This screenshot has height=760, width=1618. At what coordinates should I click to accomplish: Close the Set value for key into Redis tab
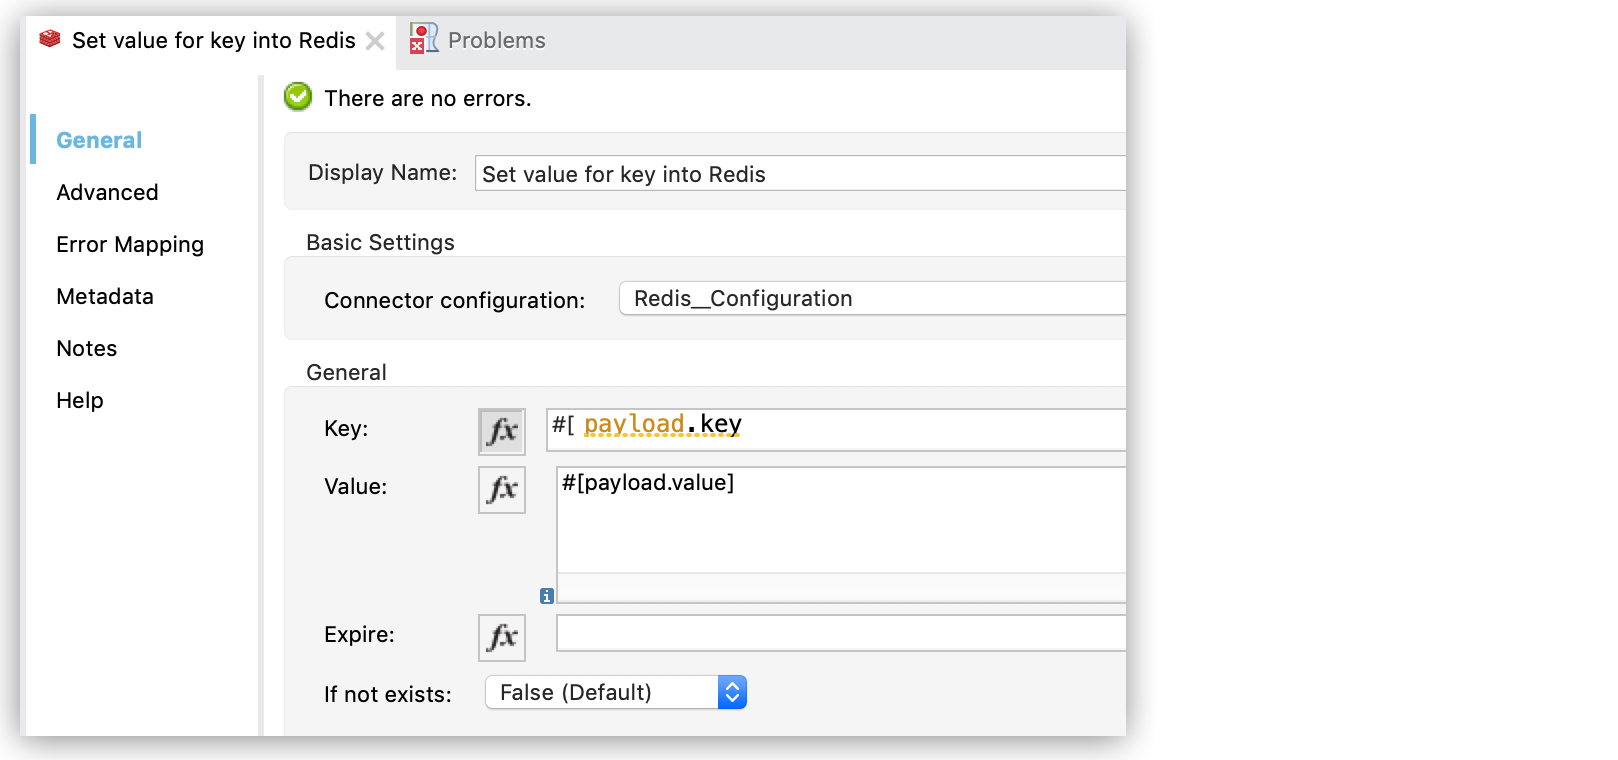point(375,41)
